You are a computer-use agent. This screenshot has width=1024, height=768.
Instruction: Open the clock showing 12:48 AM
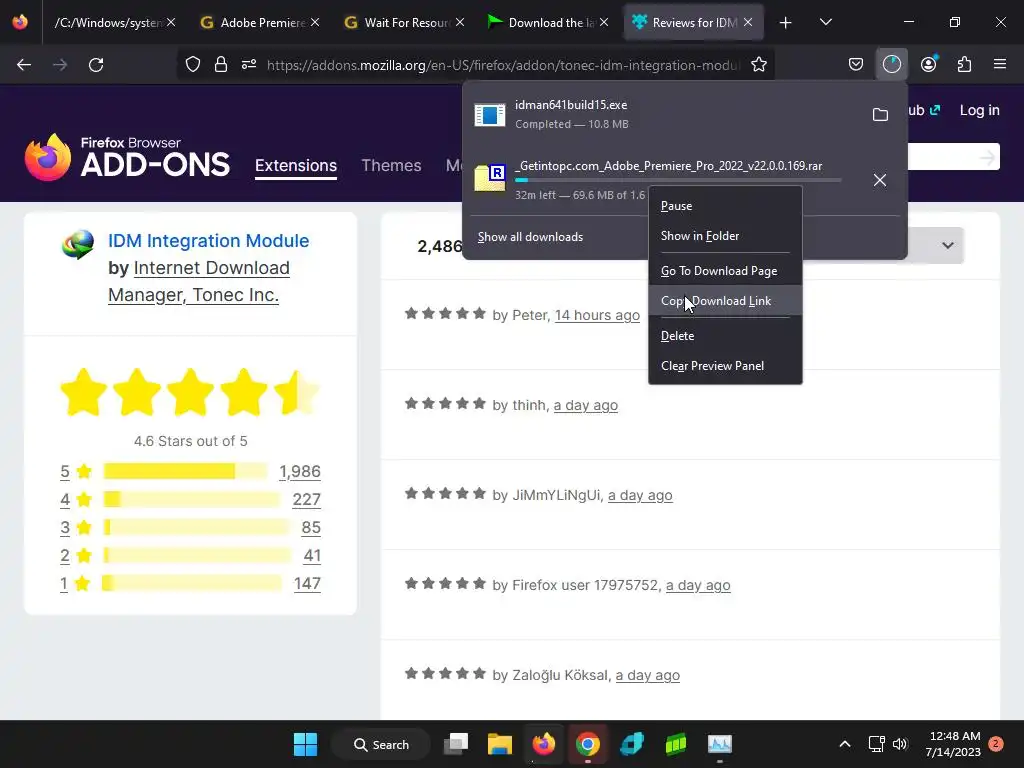[953, 744]
